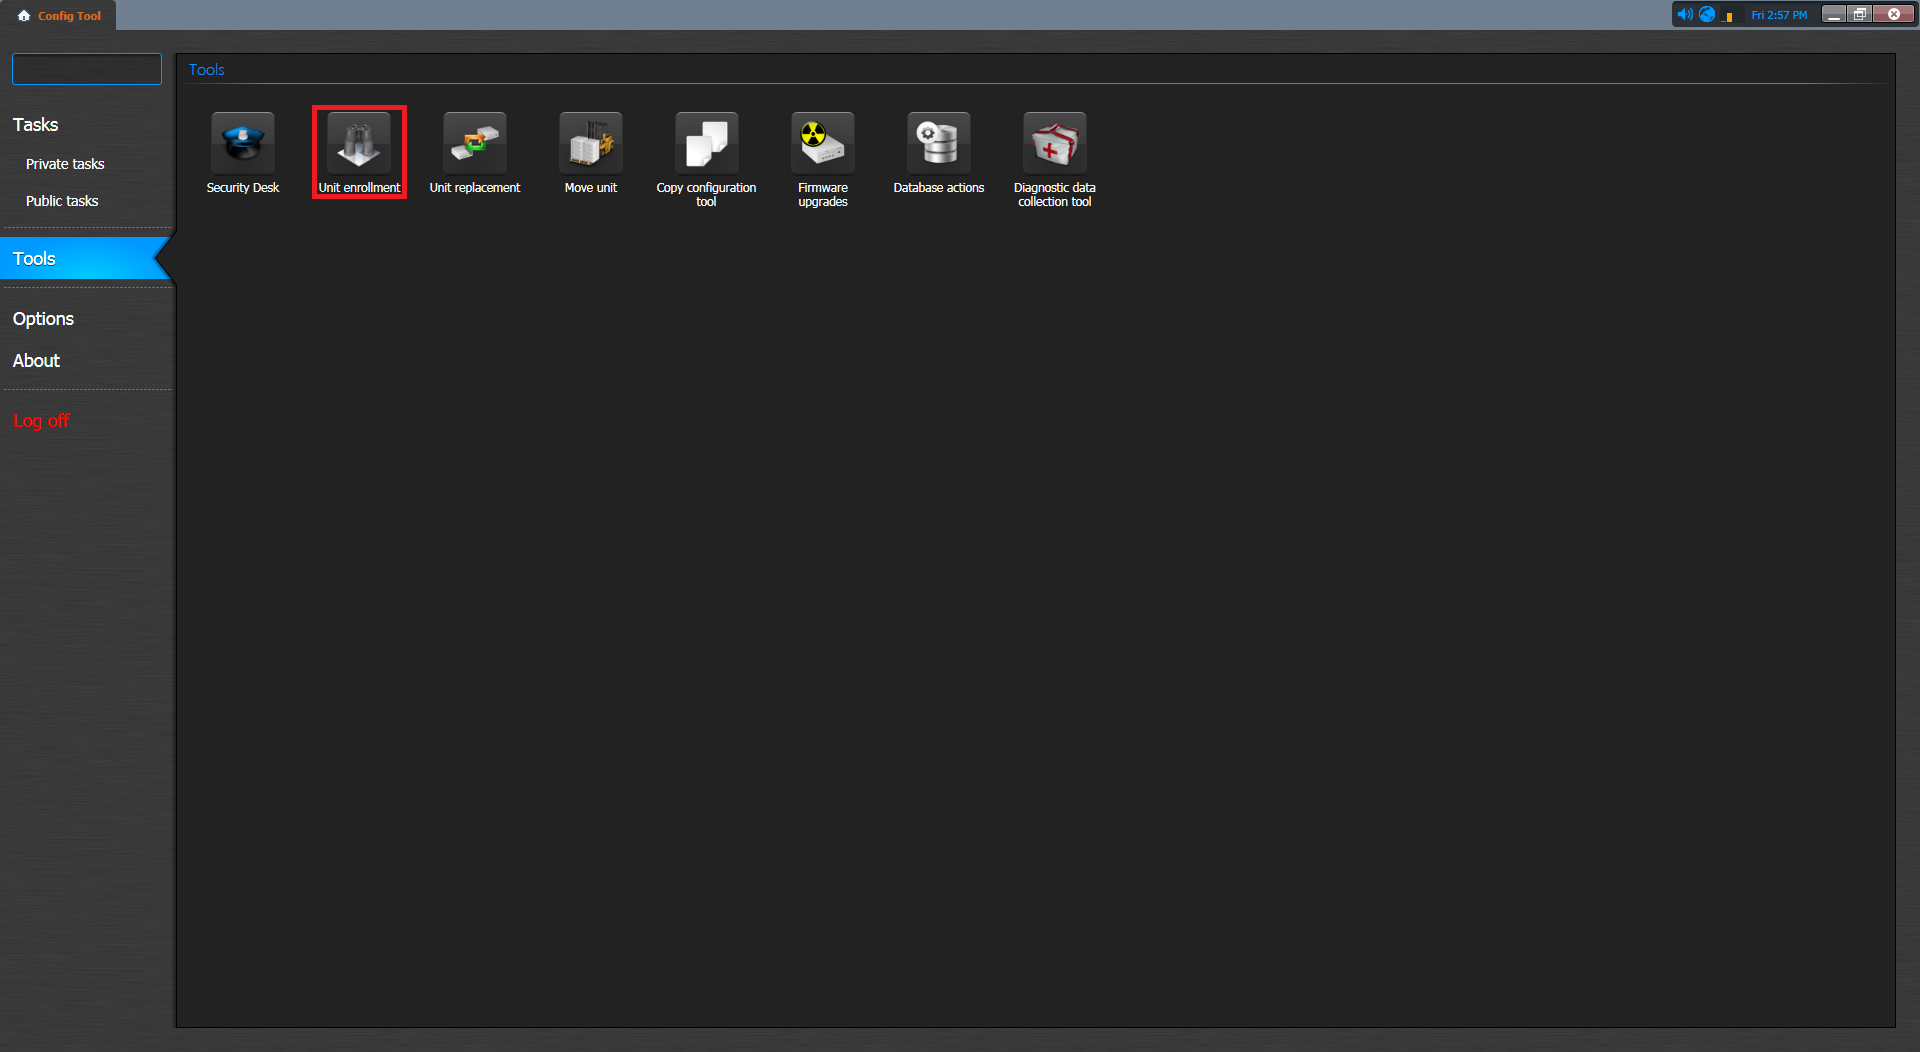The width and height of the screenshot is (1920, 1052).
Task: Show Public tasks
Action: pos(62,201)
